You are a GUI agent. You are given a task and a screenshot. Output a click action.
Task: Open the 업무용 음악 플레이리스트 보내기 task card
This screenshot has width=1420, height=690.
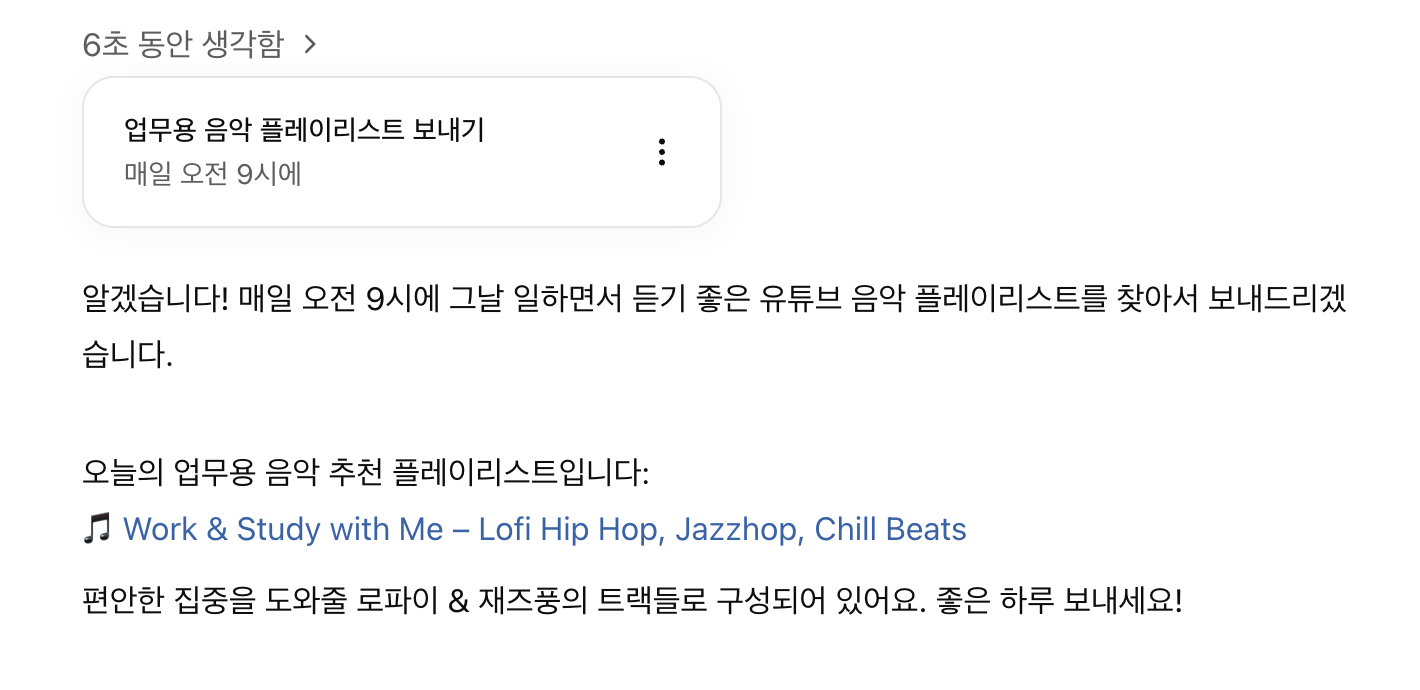coord(304,130)
